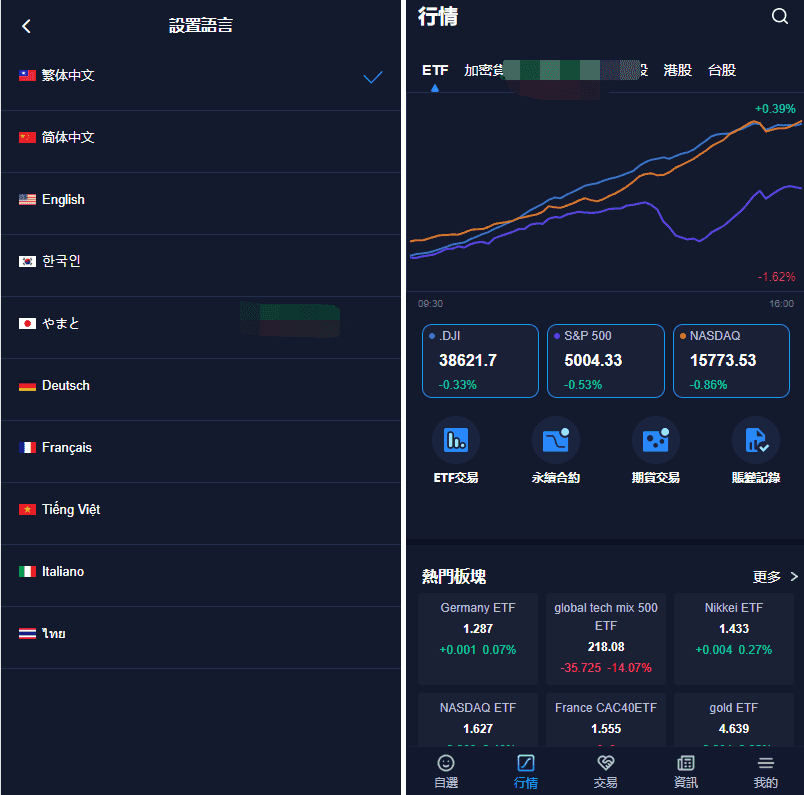Open search with the magnifier icon
Screen dimensions: 804x795
(780, 16)
